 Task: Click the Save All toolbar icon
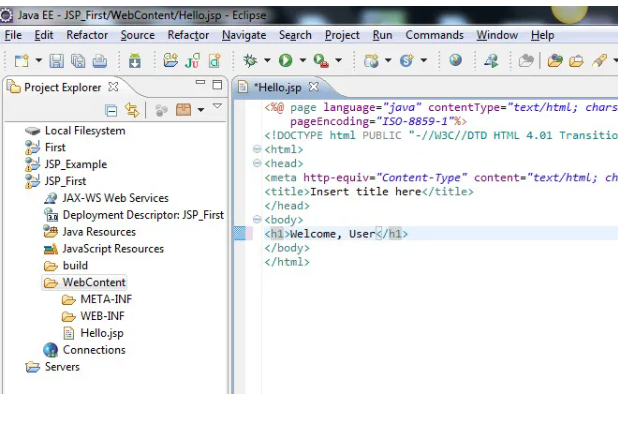click(x=77, y=61)
